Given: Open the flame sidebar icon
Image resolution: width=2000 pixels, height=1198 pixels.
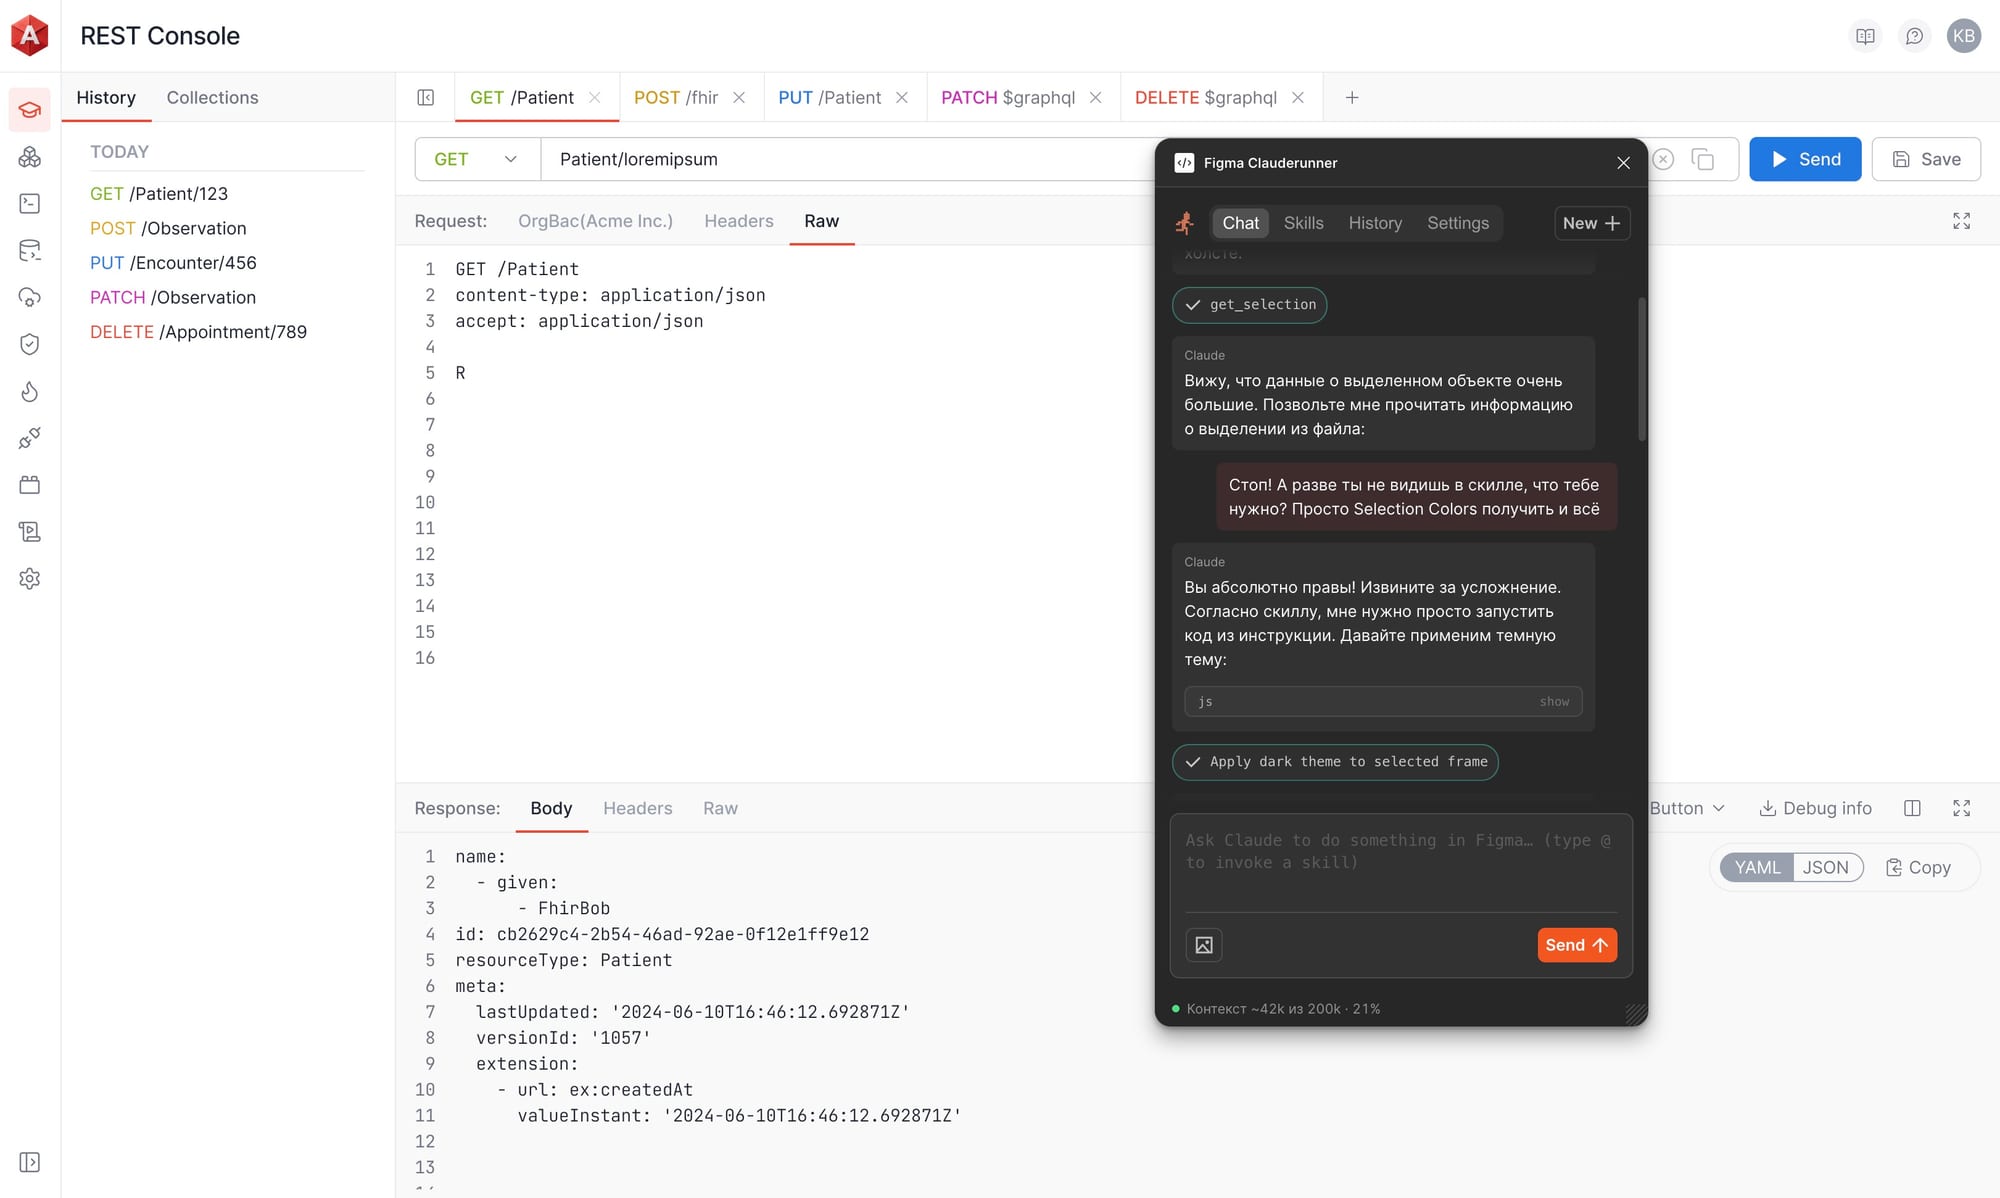Looking at the screenshot, I should pyautogui.click(x=30, y=391).
